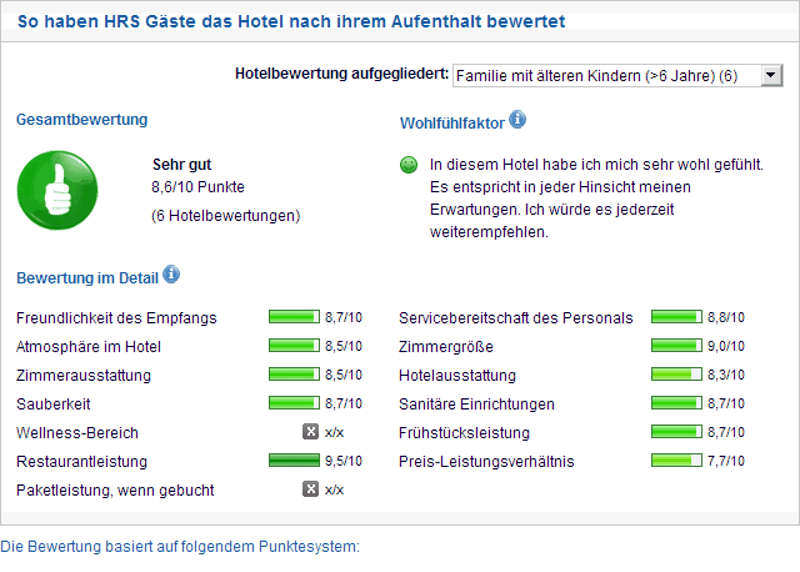Click the Sauberkeit rating bar

point(293,403)
